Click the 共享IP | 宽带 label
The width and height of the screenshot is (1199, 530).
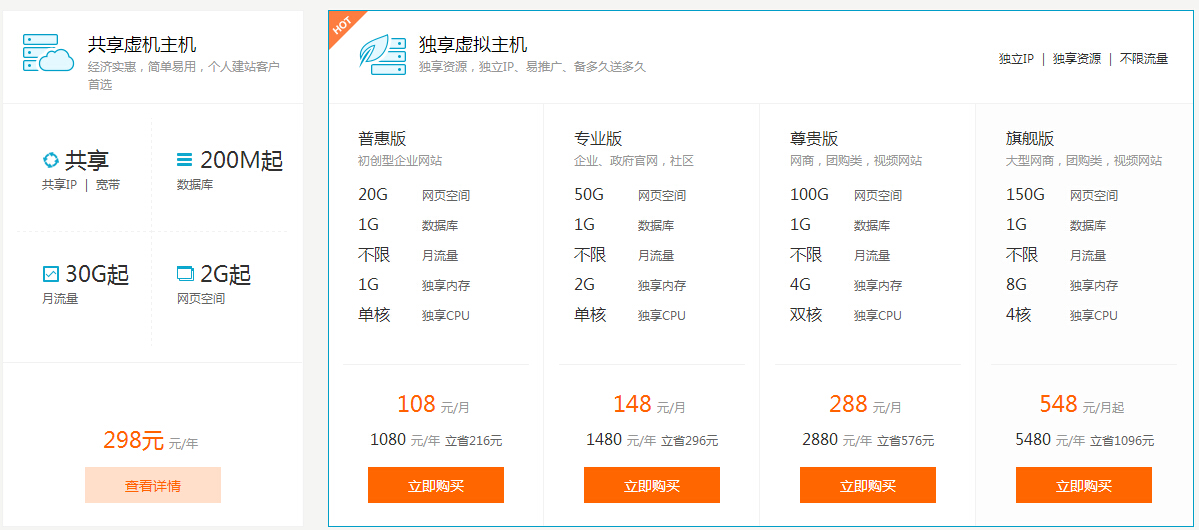click(x=81, y=184)
